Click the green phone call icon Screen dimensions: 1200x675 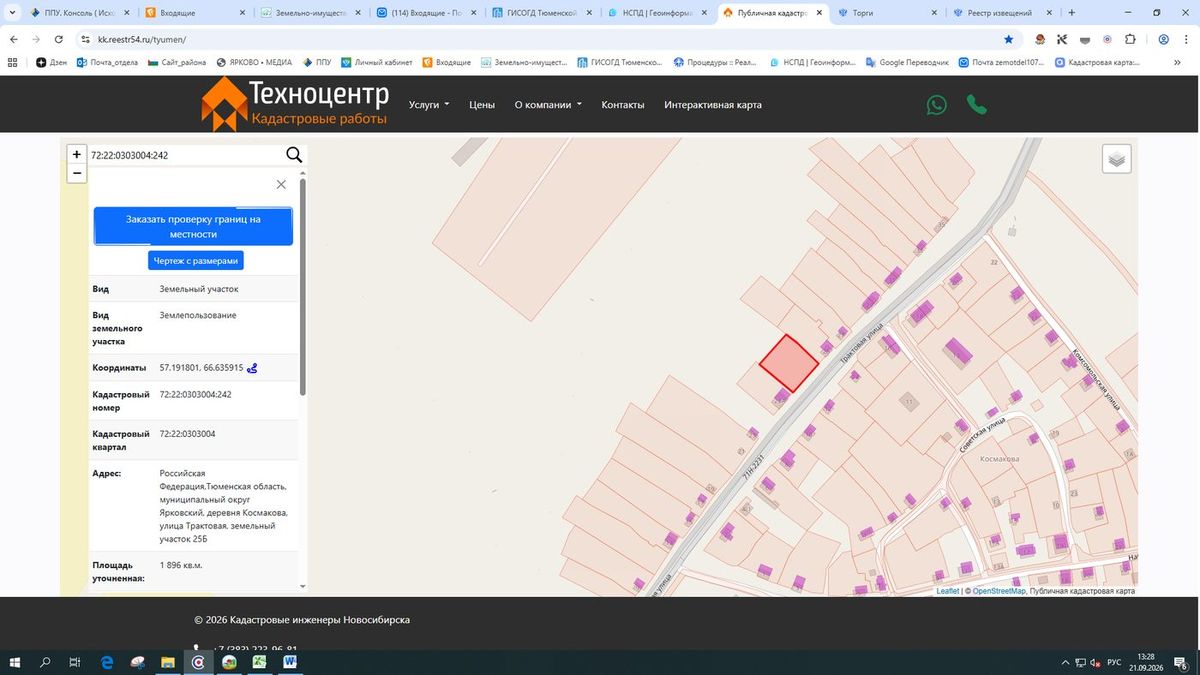click(x=976, y=104)
